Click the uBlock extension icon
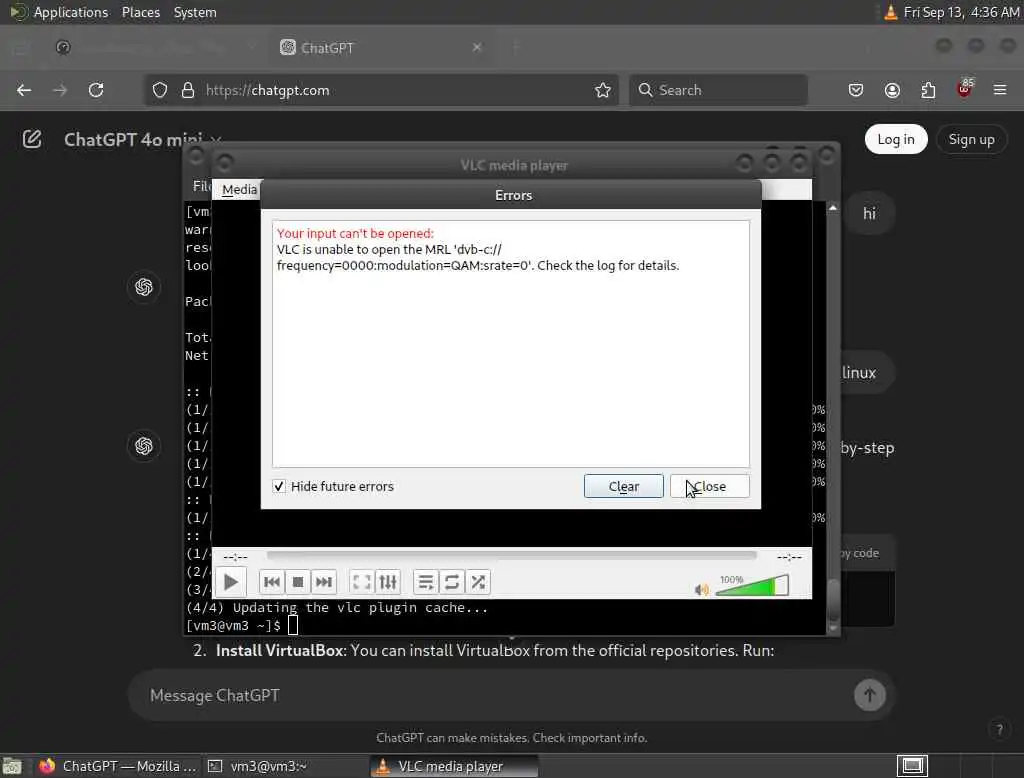1024x778 pixels. coord(965,89)
